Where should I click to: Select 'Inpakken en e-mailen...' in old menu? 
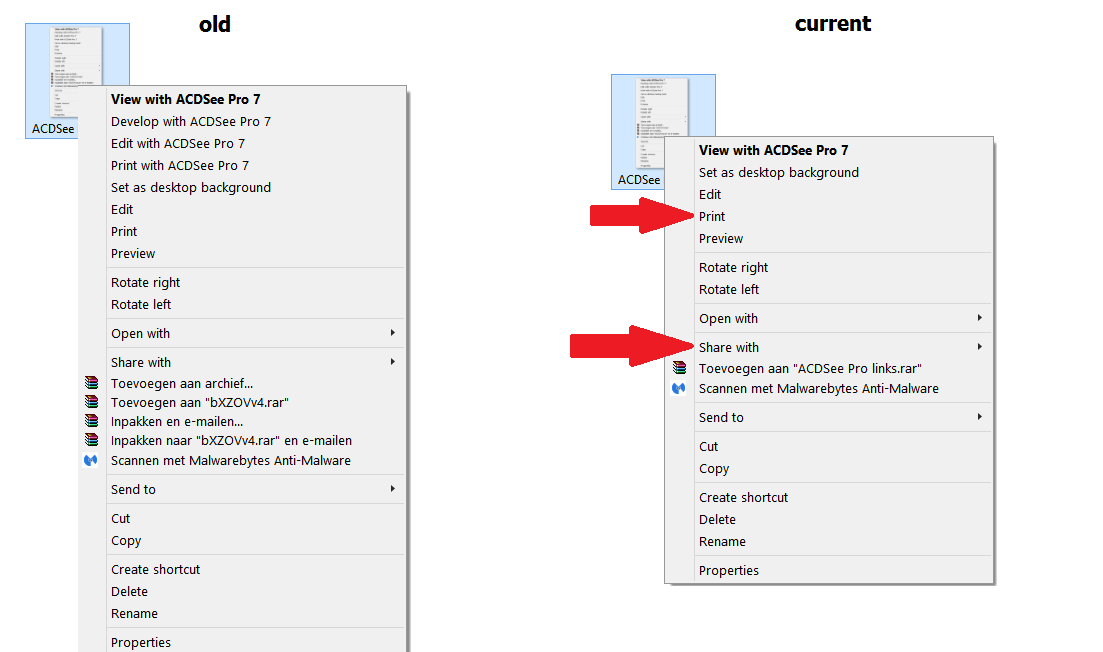click(x=177, y=421)
